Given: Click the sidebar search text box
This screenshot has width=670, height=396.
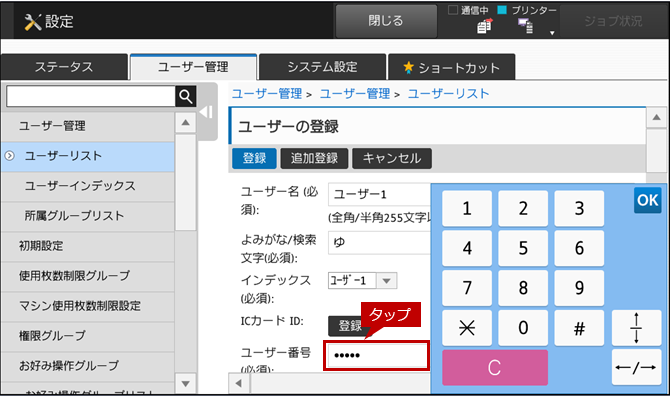Looking at the screenshot, I should (x=91, y=97).
